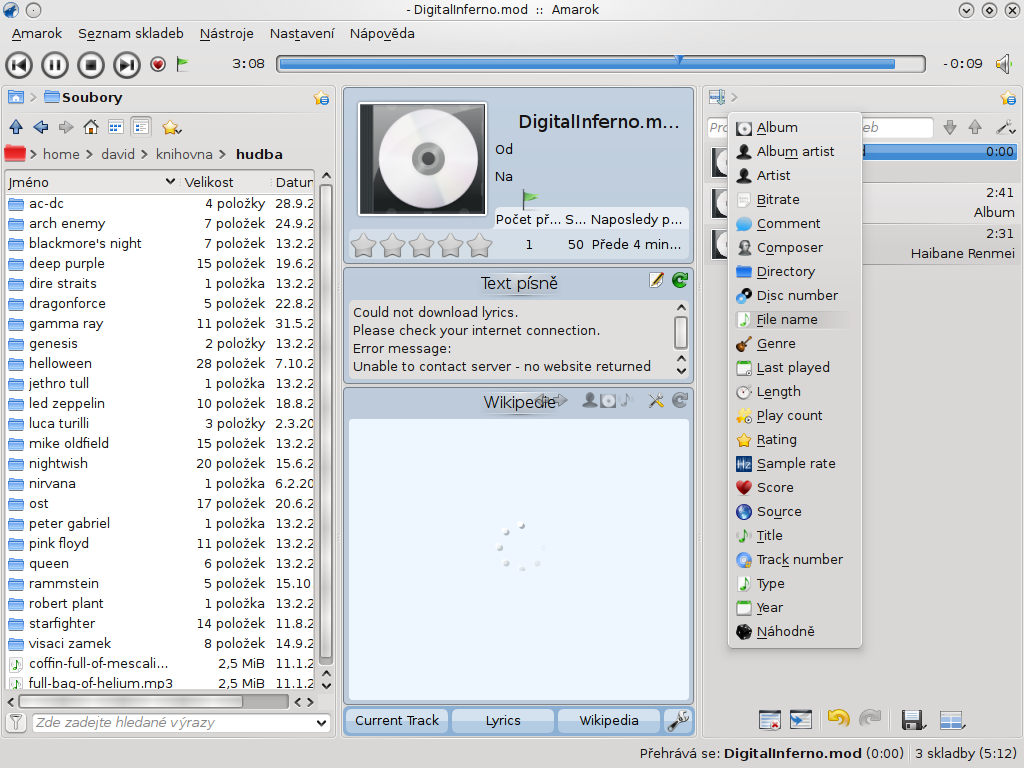Choose 'Album' from the sort menu
Viewport: 1024px width, 768px height.
pyautogui.click(x=795, y=127)
